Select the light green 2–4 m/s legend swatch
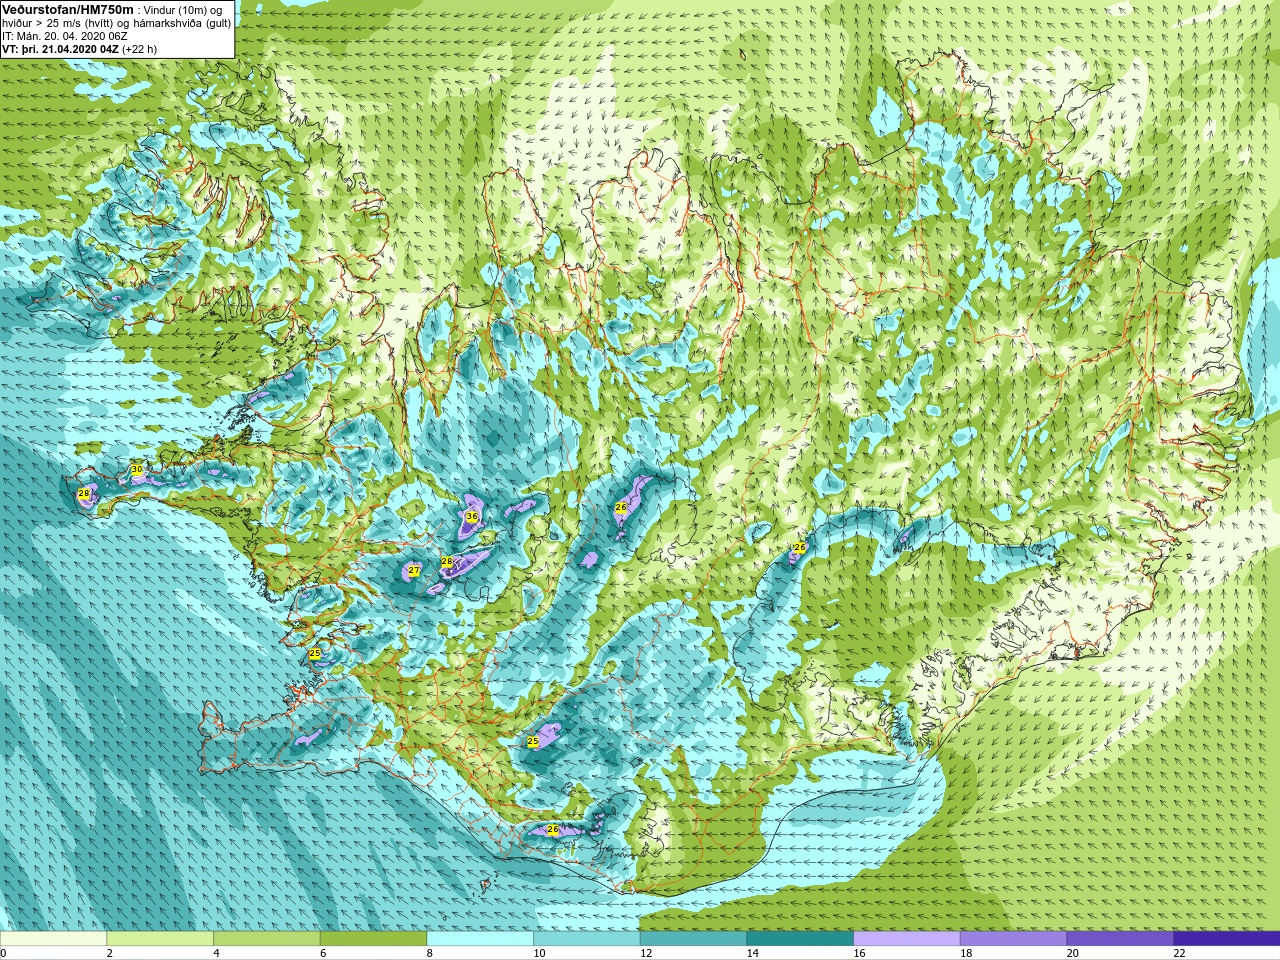Viewport: 1280px width, 960px height. pos(160,939)
